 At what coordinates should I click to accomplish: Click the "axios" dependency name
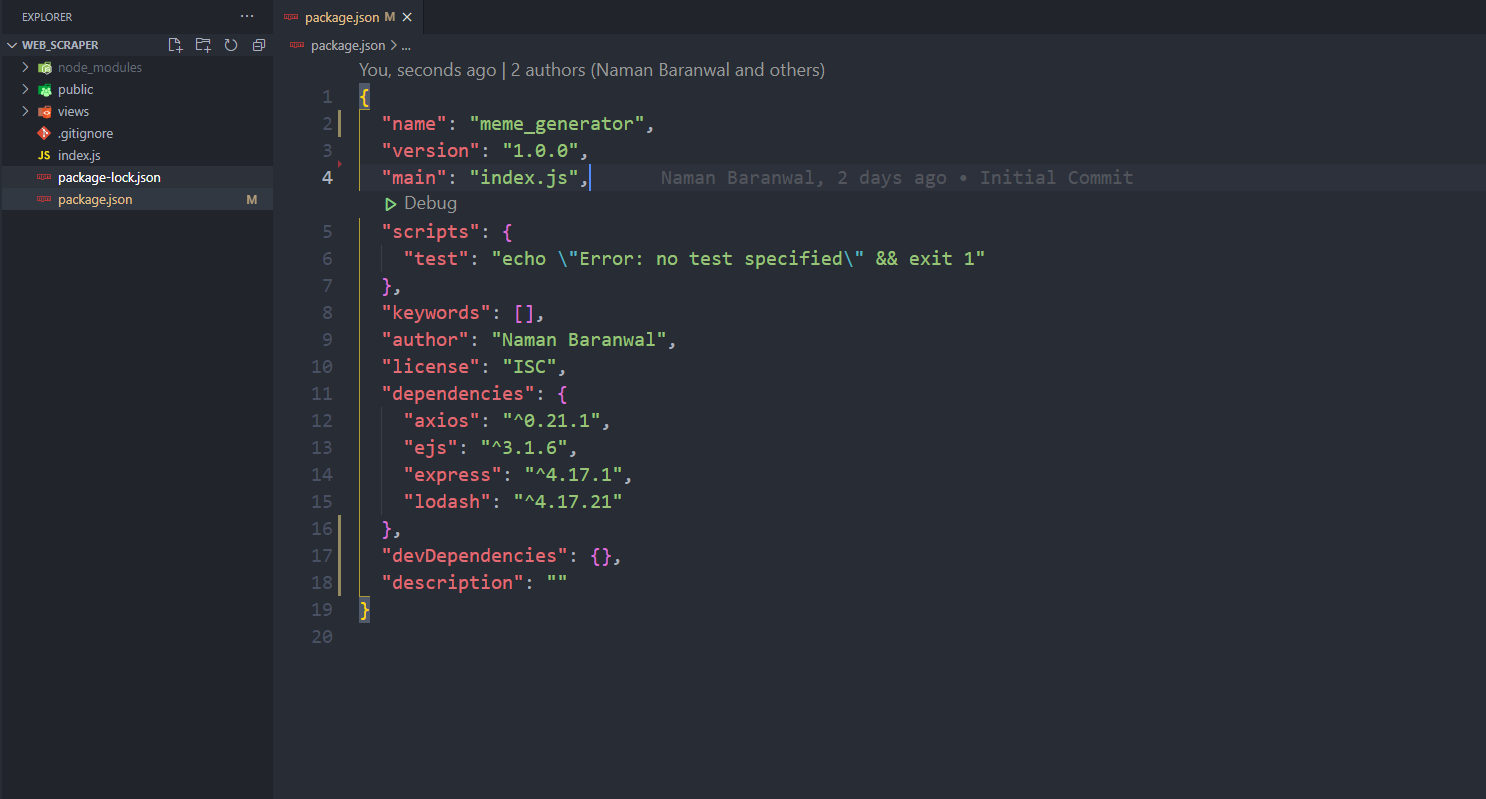coord(442,420)
